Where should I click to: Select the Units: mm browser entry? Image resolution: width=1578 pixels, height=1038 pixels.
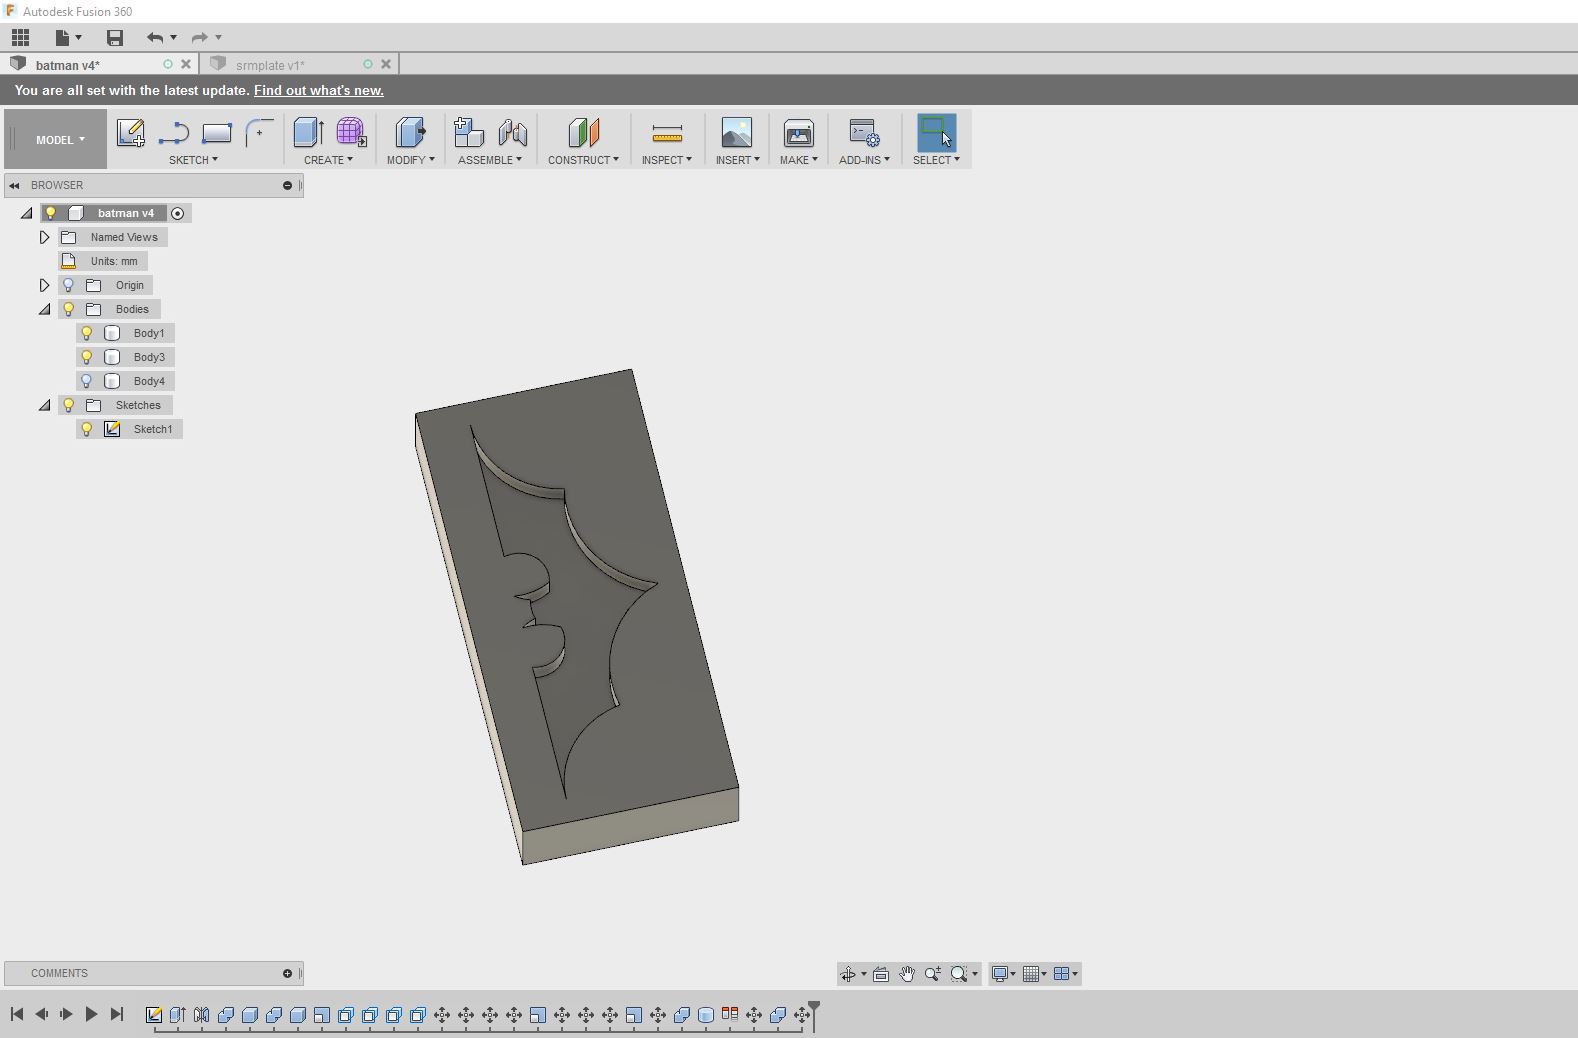tap(114, 261)
